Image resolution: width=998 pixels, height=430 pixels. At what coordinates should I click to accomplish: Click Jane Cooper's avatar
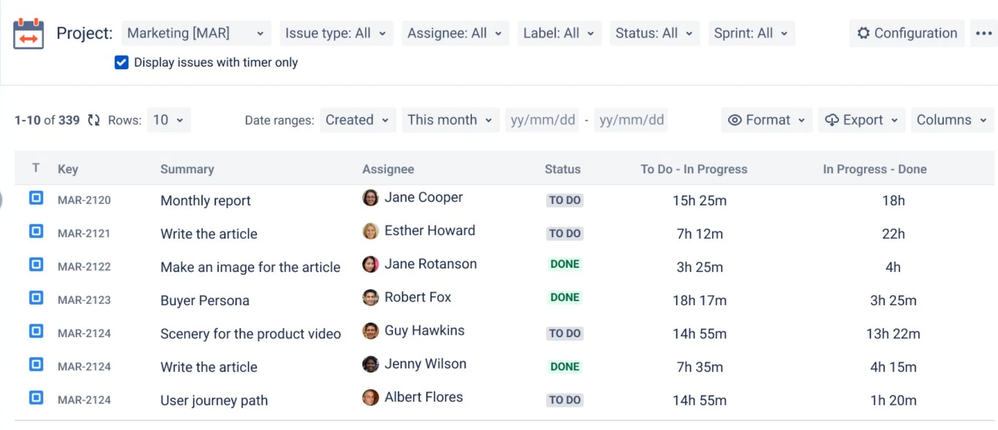[x=370, y=198]
